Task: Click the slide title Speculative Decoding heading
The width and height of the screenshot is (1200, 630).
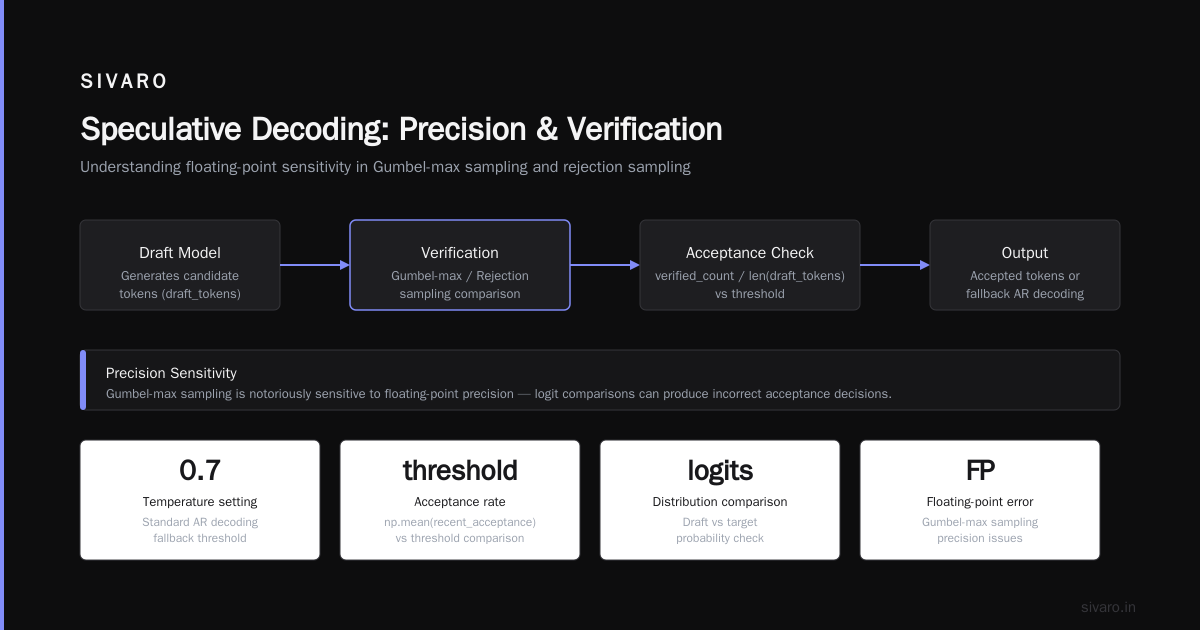Action: coord(401,130)
